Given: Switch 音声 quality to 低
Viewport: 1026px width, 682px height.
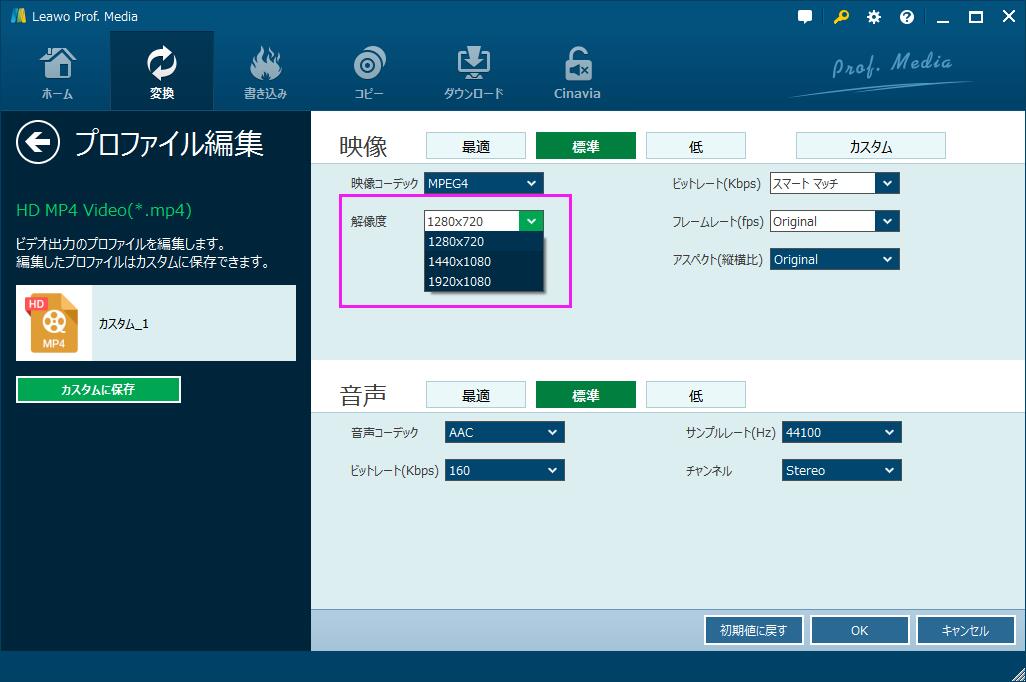Looking at the screenshot, I should coord(695,394).
